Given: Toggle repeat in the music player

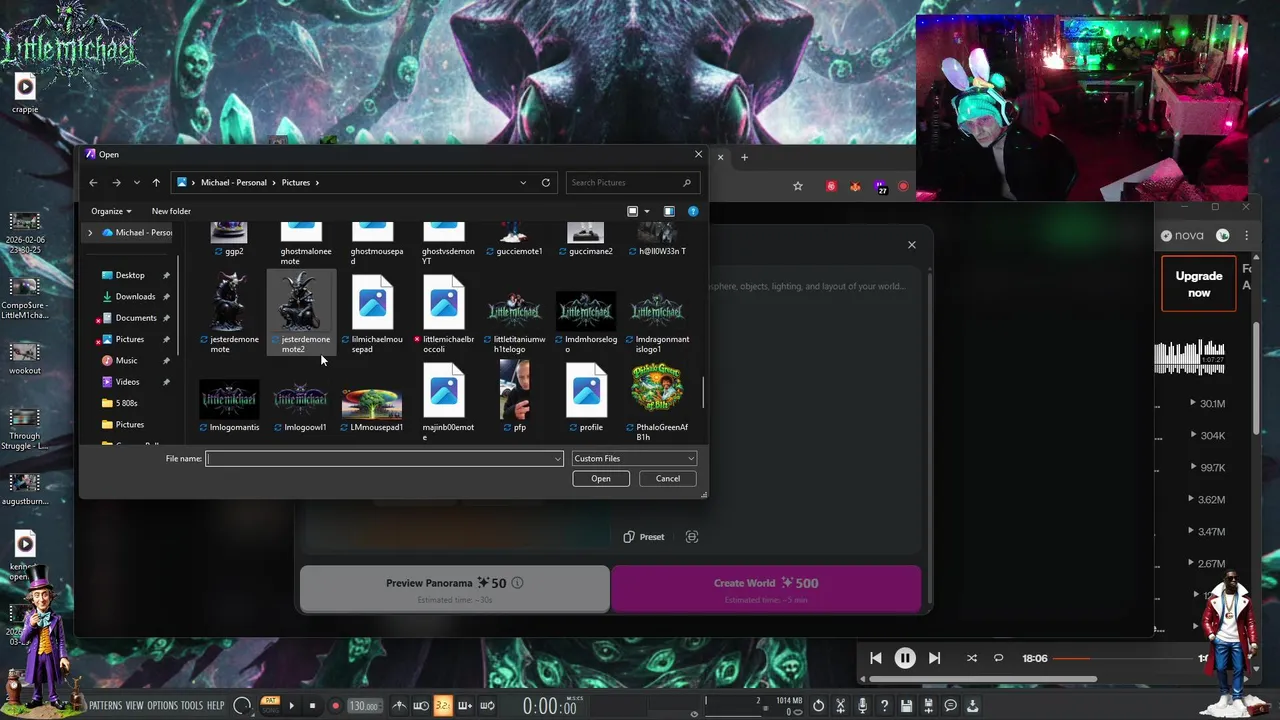Looking at the screenshot, I should click(998, 658).
